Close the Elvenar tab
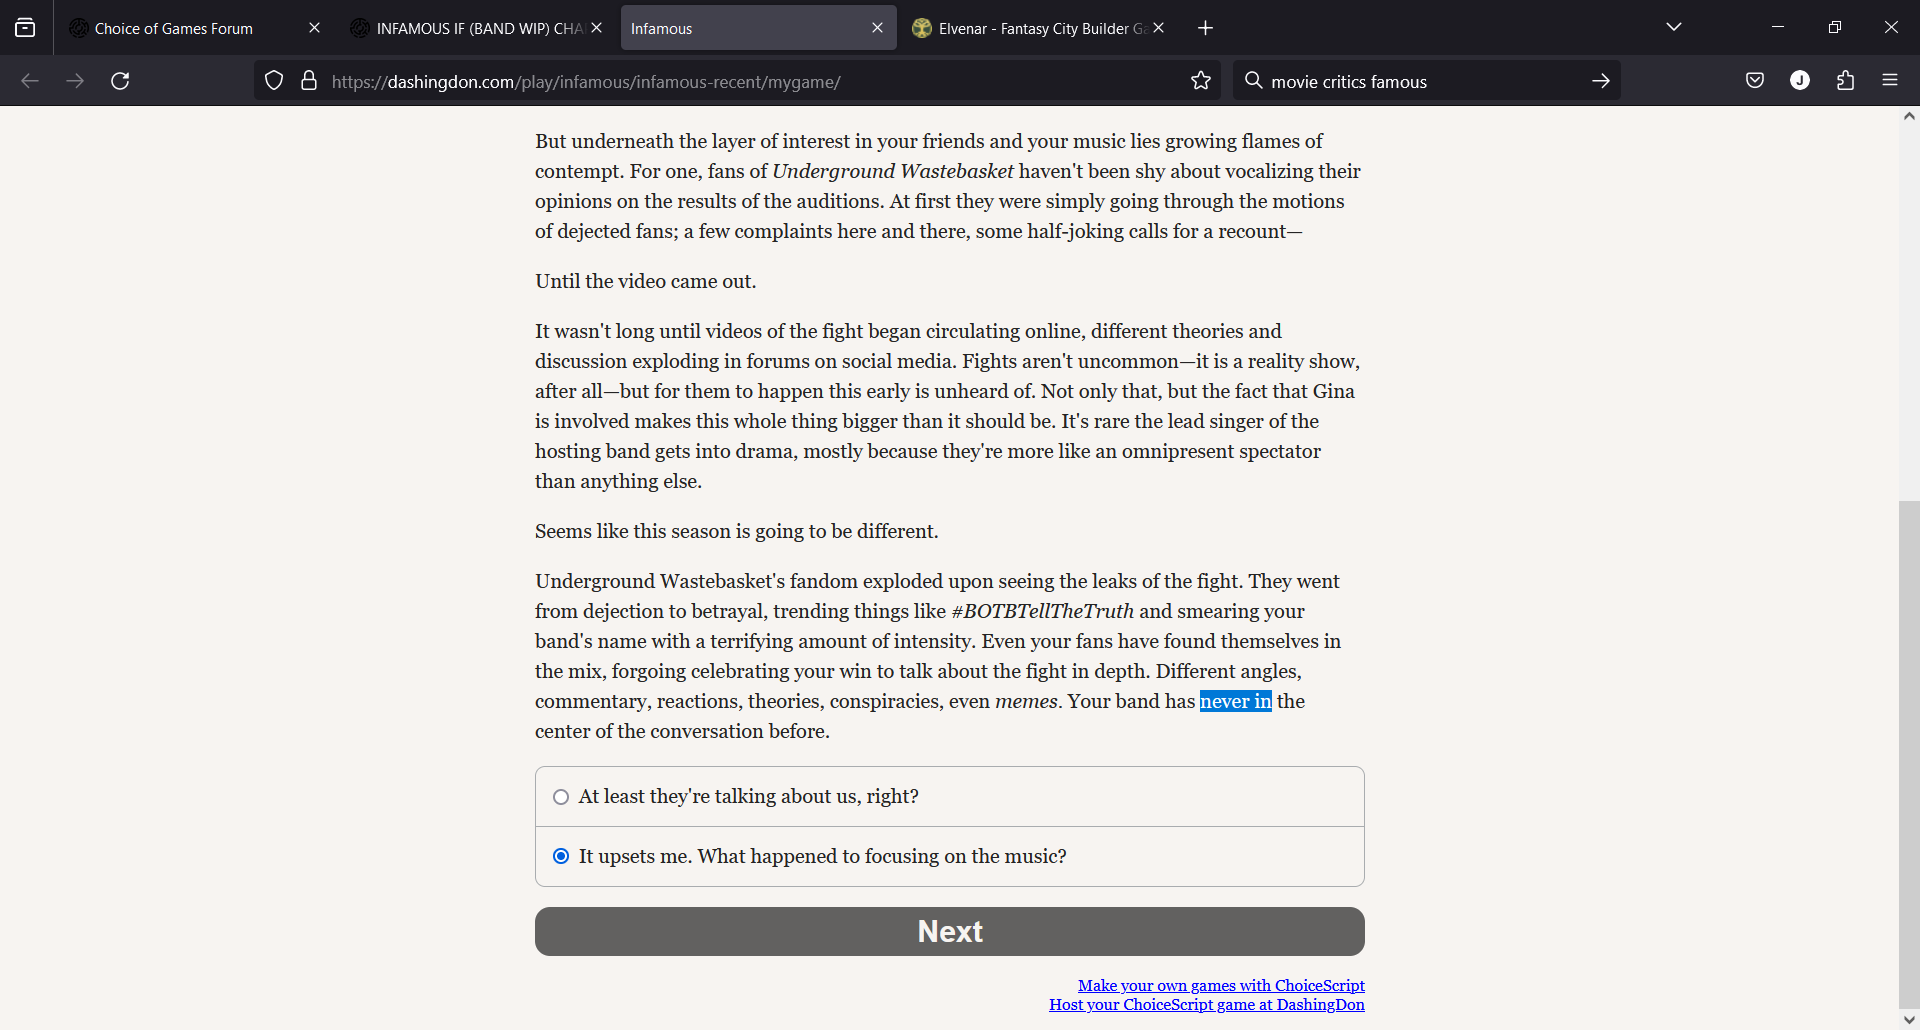The image size is (1920, 1030). point(1158,28)
